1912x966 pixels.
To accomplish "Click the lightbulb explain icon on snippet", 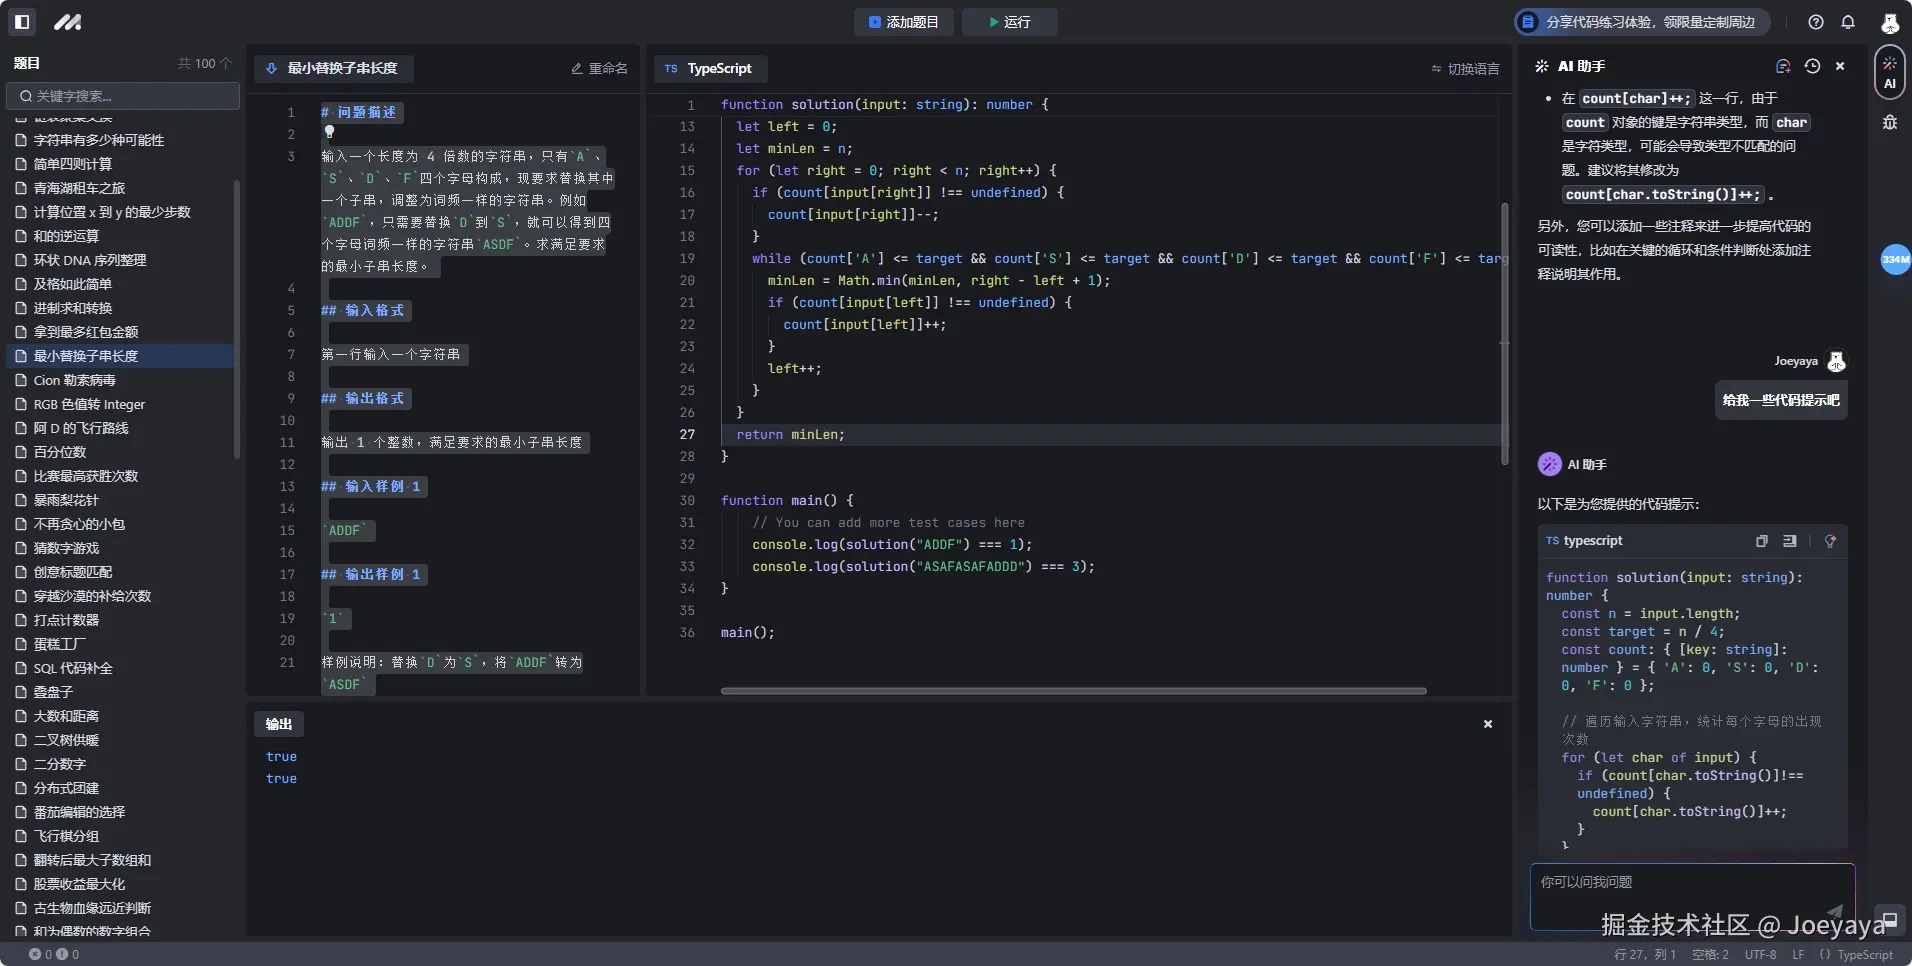I will click(x=1830, y=541).
